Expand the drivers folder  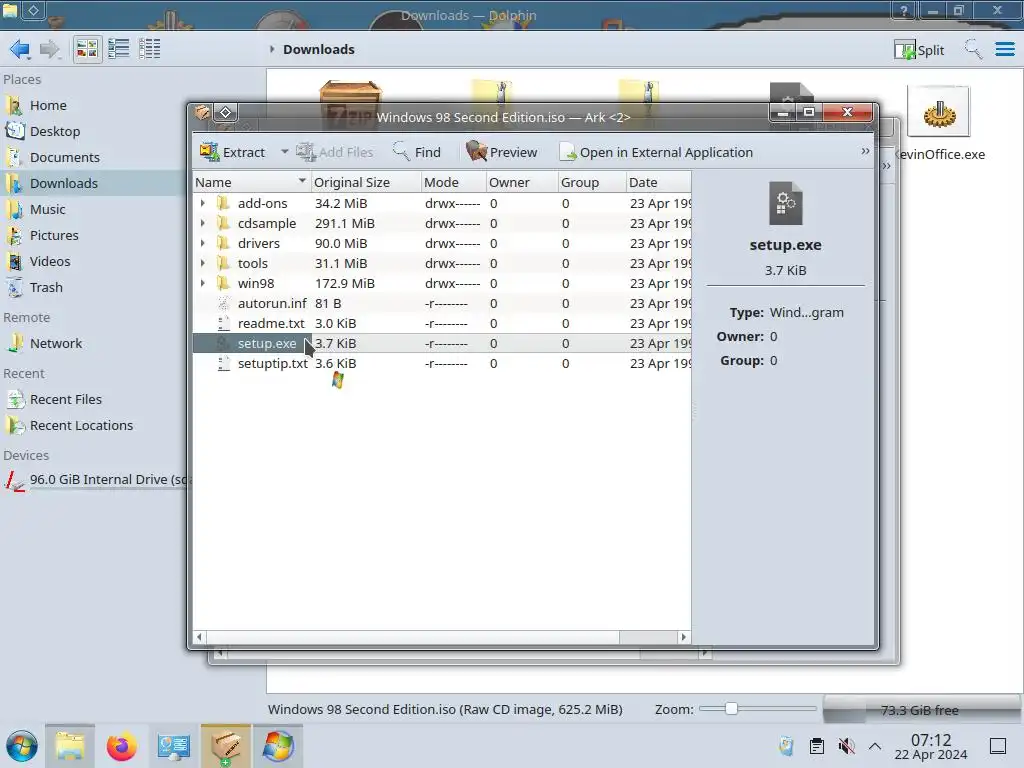(x=202, y=244)
